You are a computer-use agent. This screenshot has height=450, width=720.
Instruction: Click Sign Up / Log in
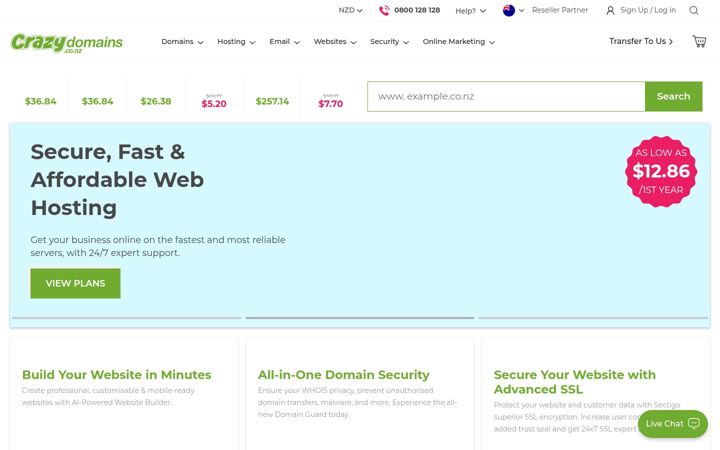[x=647, y=10]
